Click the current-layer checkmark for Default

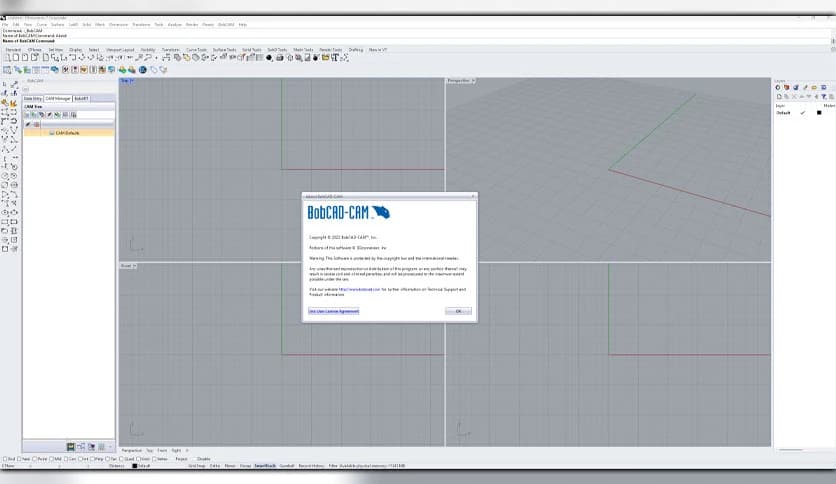point(802,113)
